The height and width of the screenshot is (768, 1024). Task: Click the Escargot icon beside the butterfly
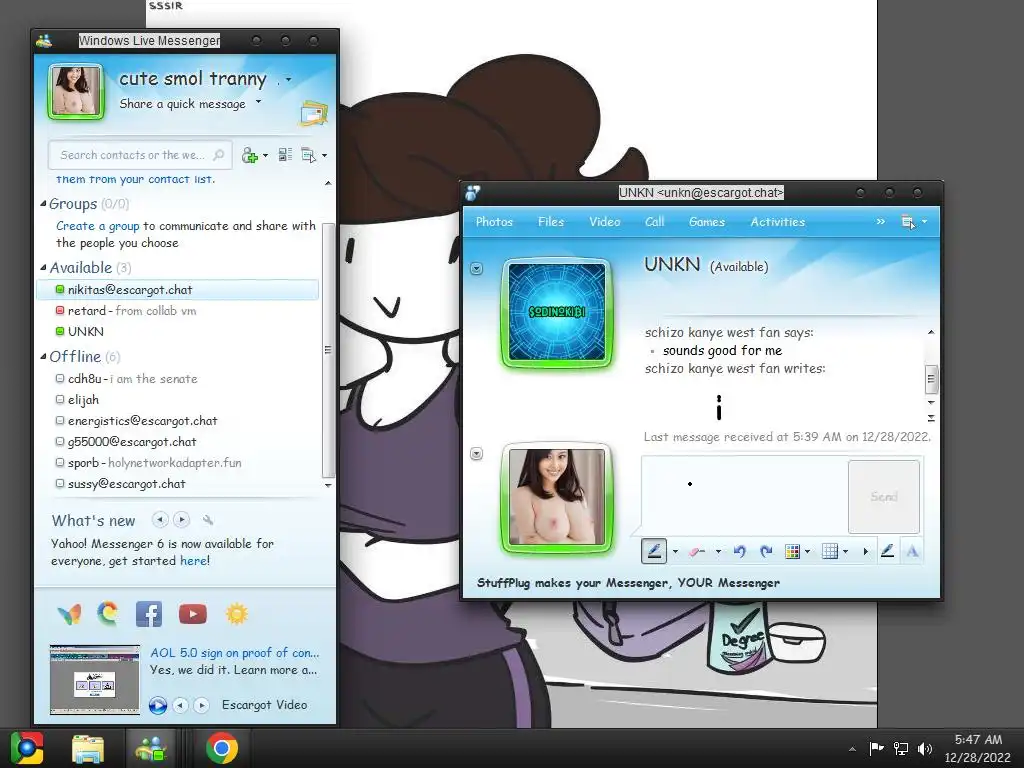pyautogui.click(x=108, y=613)
